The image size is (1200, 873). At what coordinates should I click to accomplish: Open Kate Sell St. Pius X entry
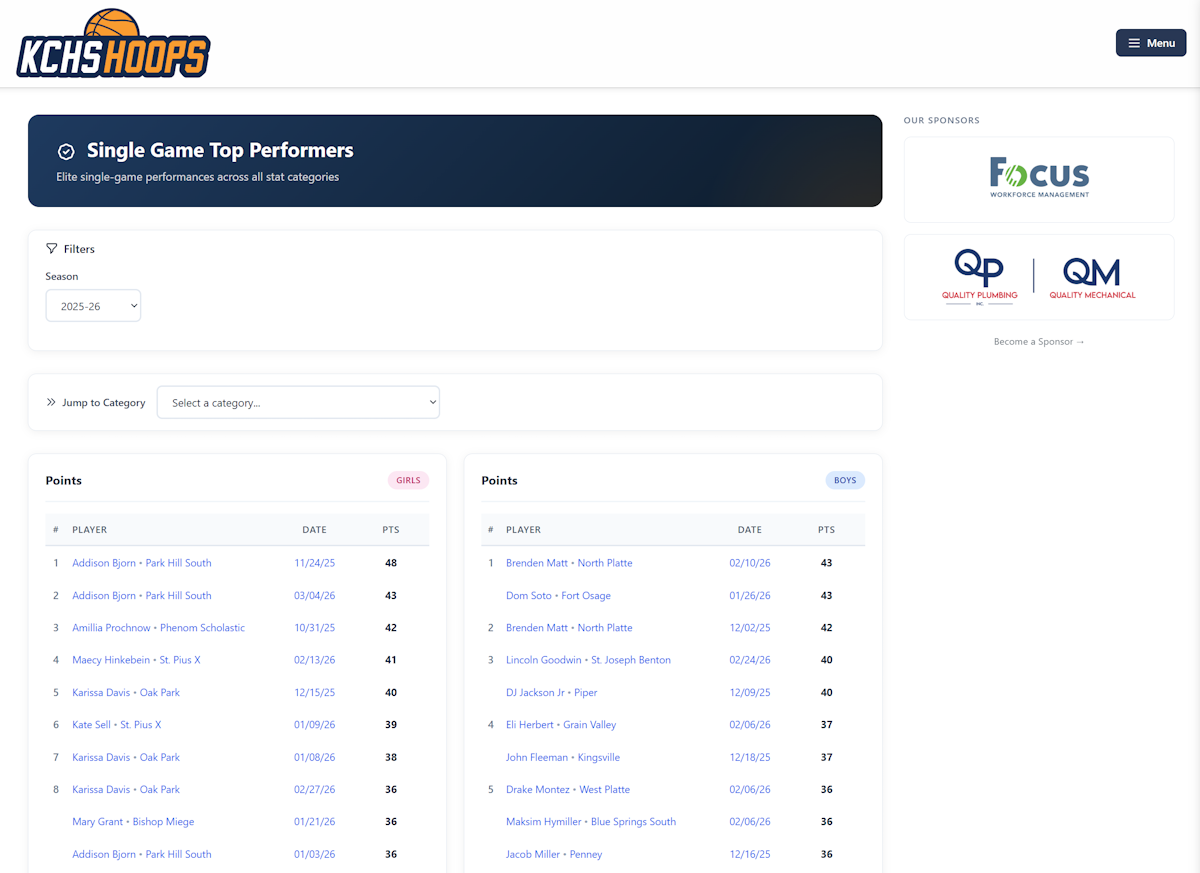pos(116,725)
